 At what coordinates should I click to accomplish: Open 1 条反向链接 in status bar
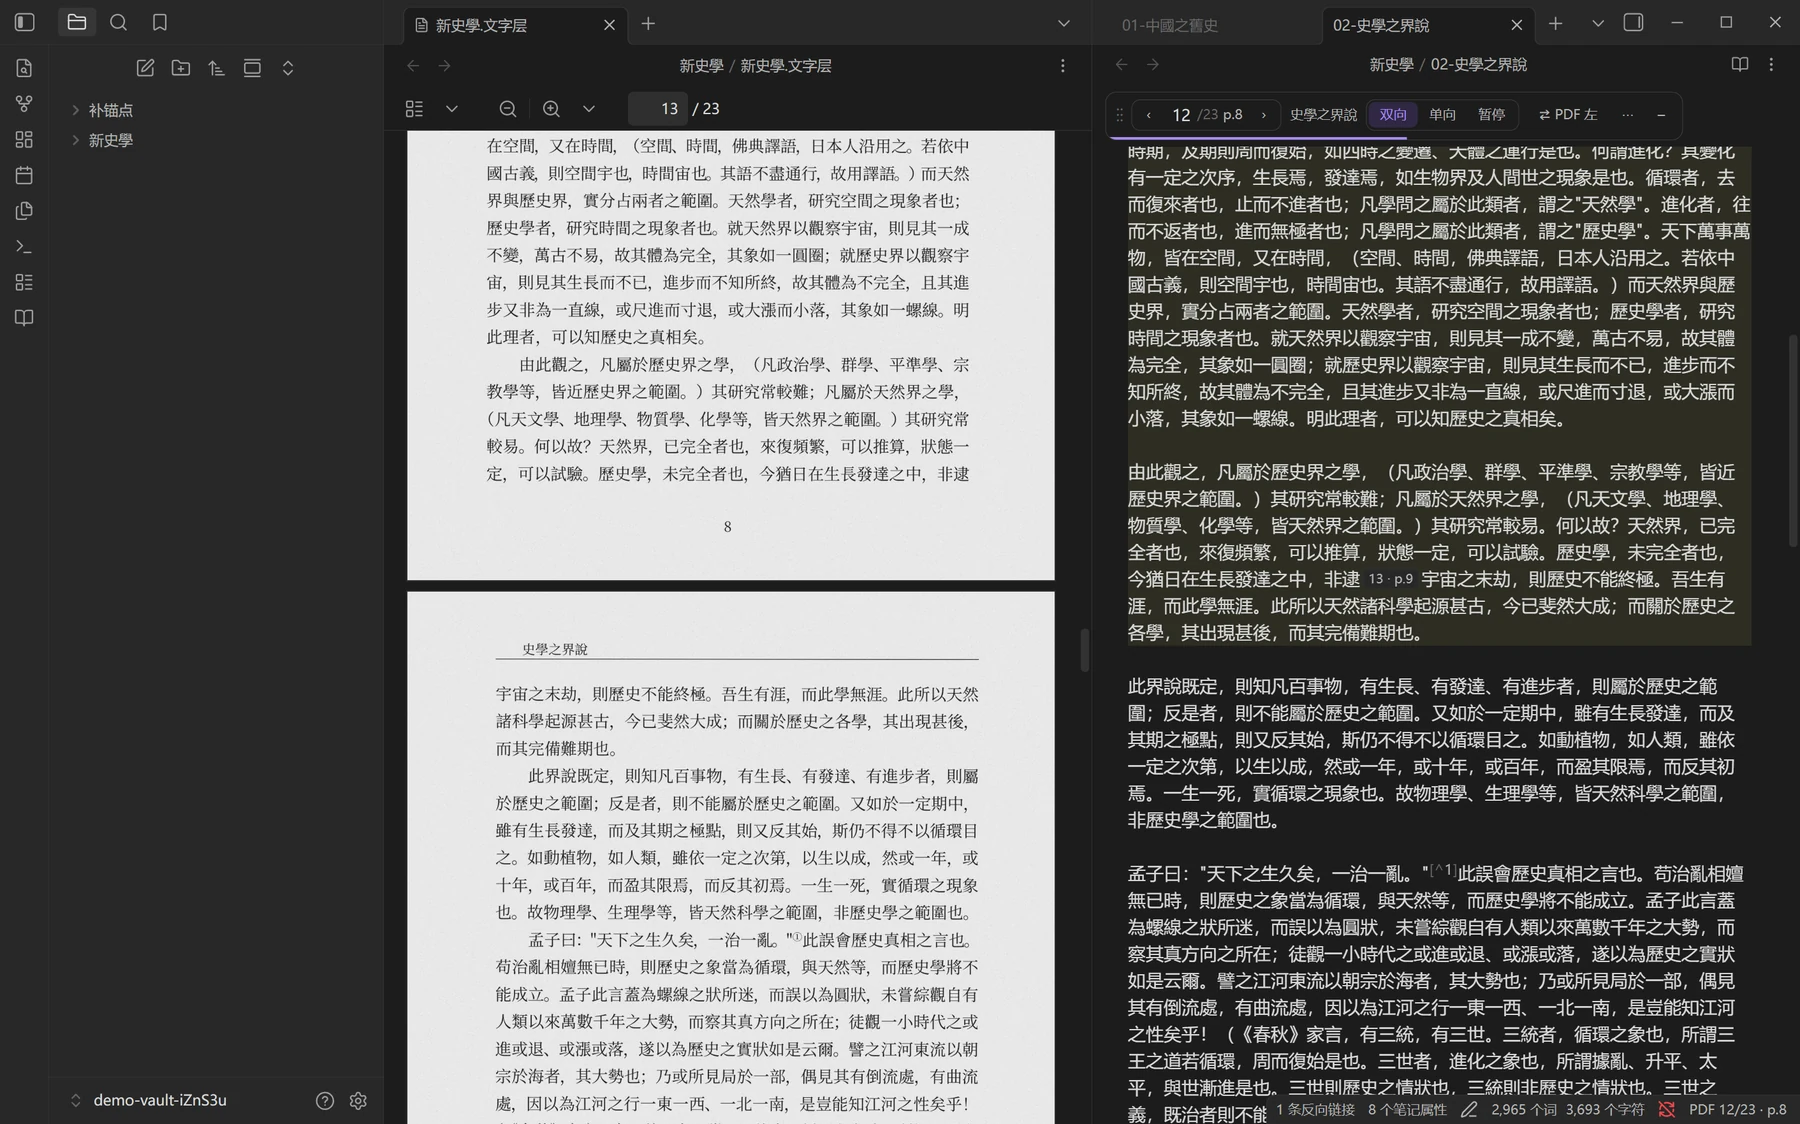pyautogui.click(x=1315, y=1109)
